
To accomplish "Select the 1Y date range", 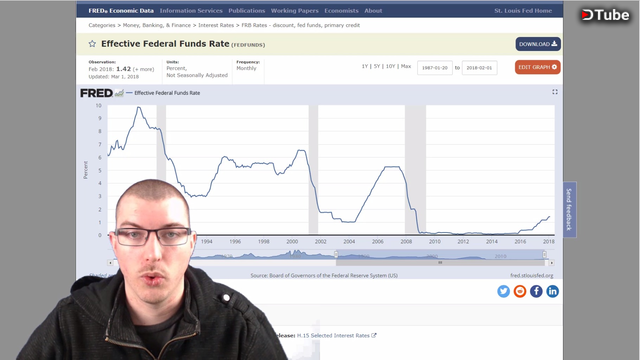I will 365,66.
